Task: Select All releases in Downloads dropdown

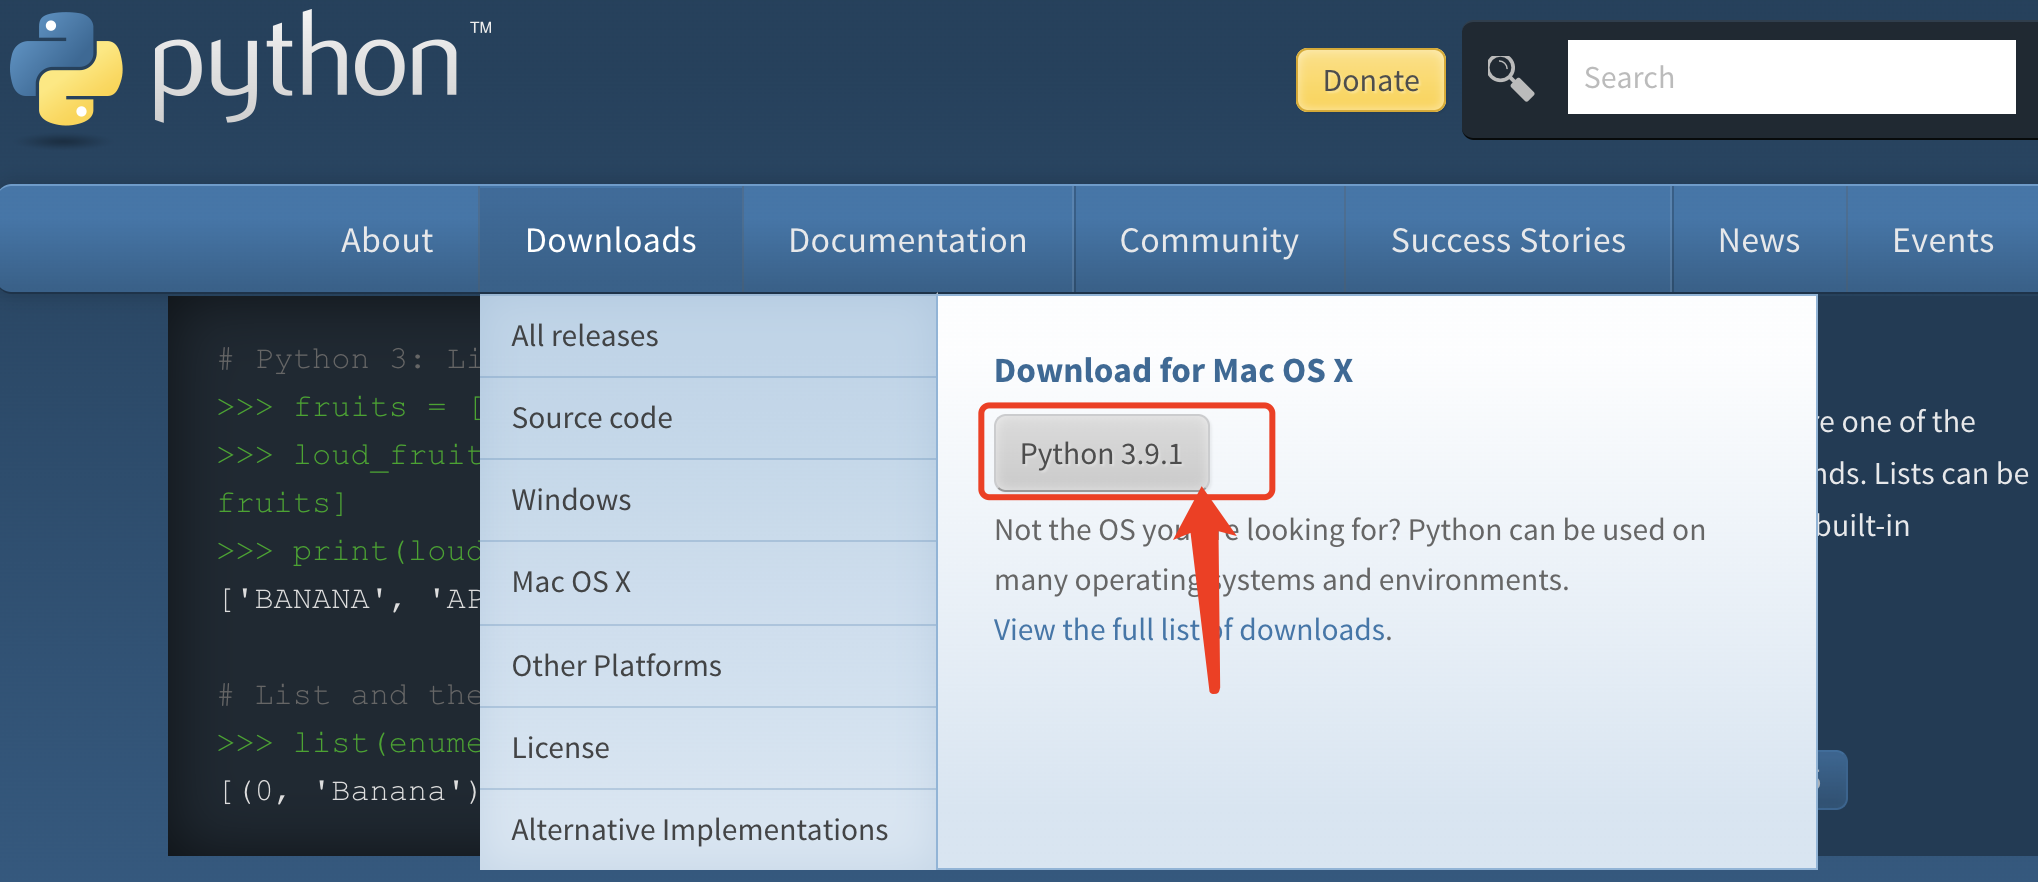Action: pos(708,336)
